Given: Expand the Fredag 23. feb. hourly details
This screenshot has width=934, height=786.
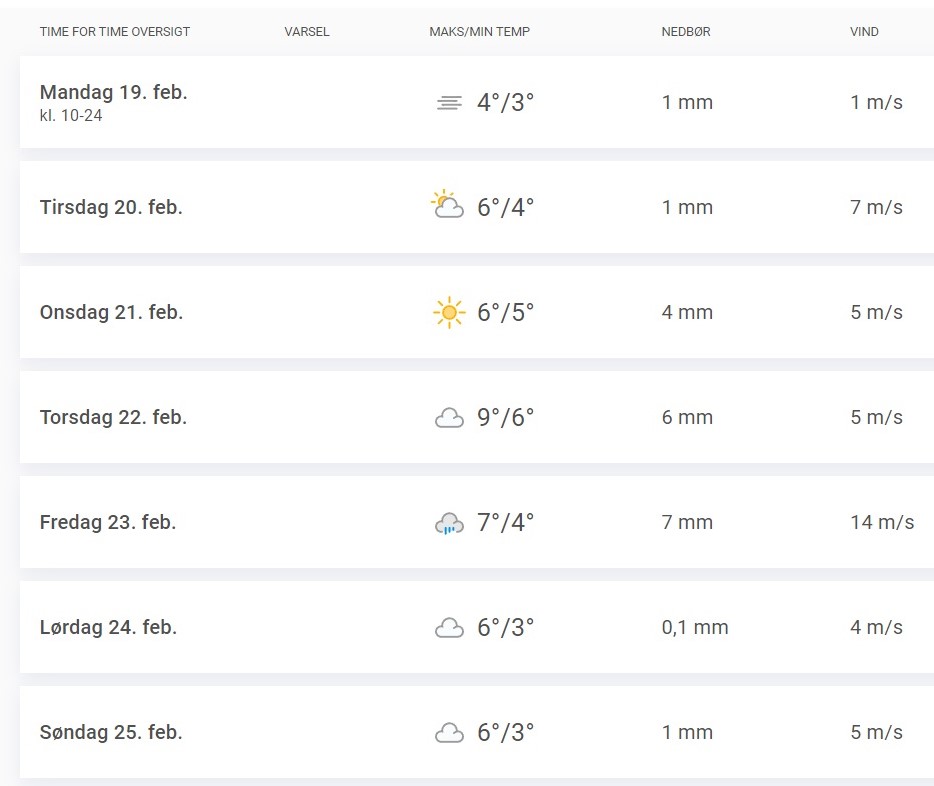Looking at the screenshot, I should (108, 523).
